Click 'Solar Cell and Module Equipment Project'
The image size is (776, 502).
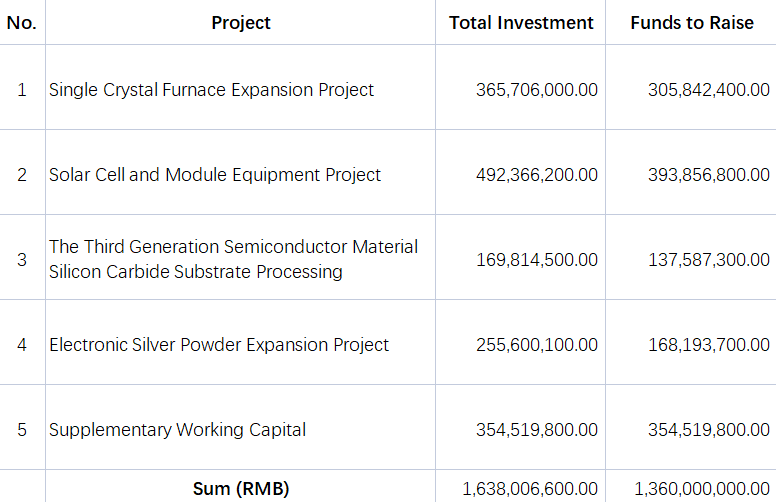(x=241, y=172)
